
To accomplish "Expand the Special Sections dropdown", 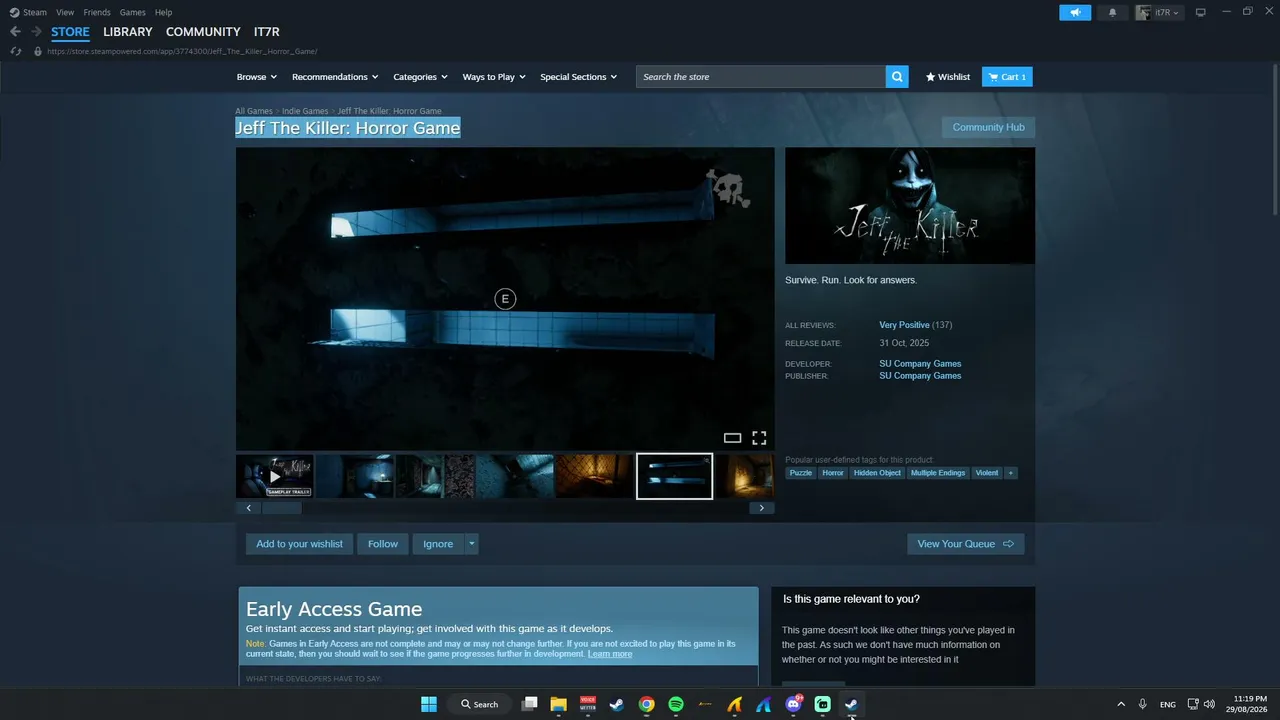I will [x=579, y=77].
